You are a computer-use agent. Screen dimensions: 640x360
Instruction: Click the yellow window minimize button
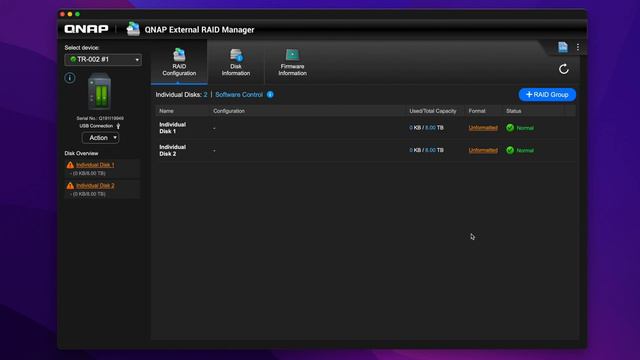click(x=70, y=14)
